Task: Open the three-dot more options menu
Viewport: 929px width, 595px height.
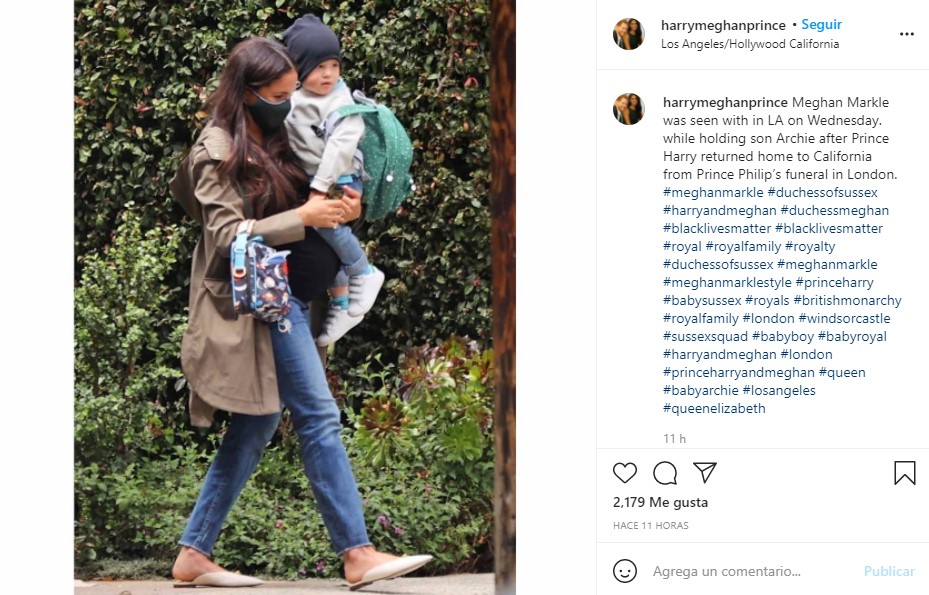Action: point(906,34)
